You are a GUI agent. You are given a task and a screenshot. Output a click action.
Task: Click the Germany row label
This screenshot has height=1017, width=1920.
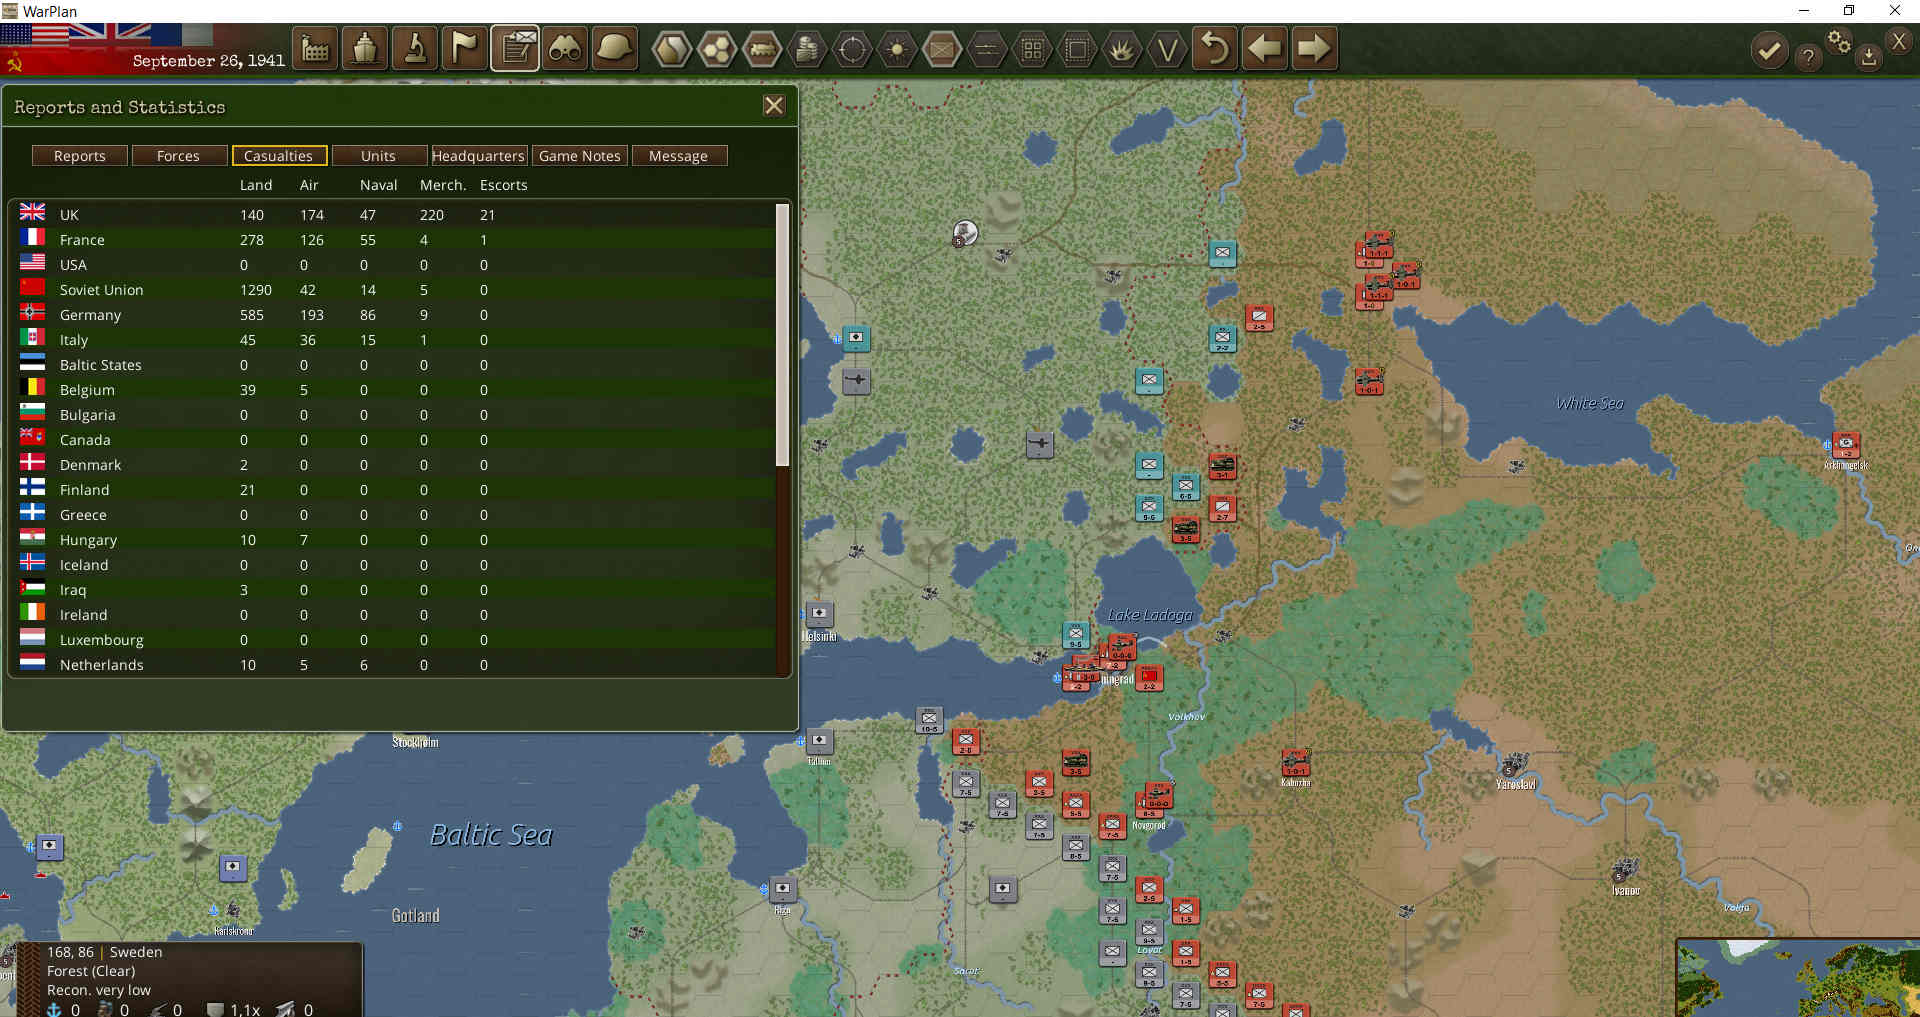point(90,315)
